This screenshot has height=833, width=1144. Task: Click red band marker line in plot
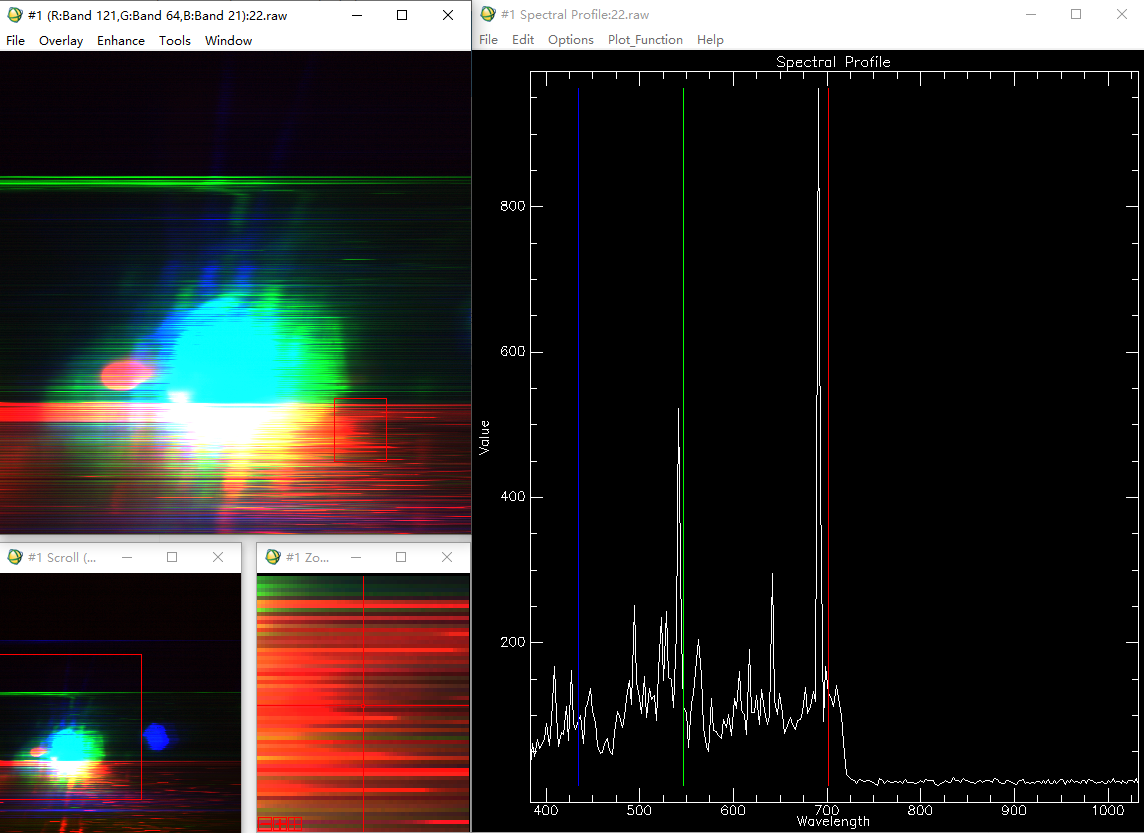point(829,438)
